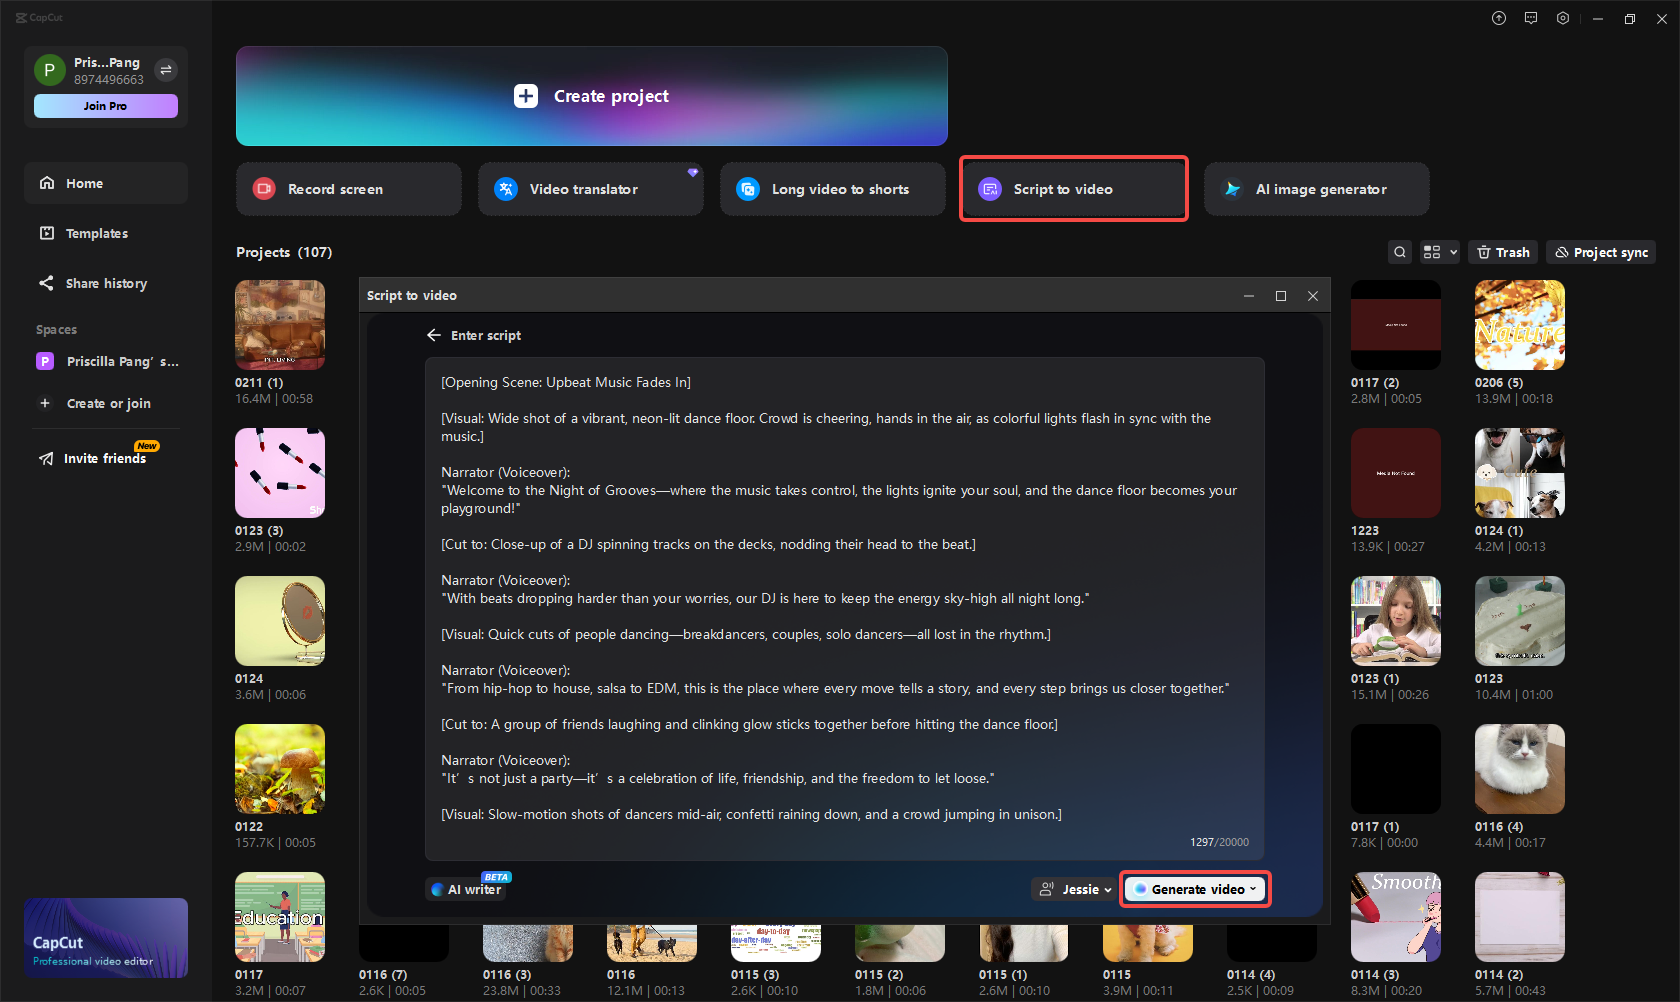
Task: Open project 0114 (2) thumbnail
Action: point(1520,917)
